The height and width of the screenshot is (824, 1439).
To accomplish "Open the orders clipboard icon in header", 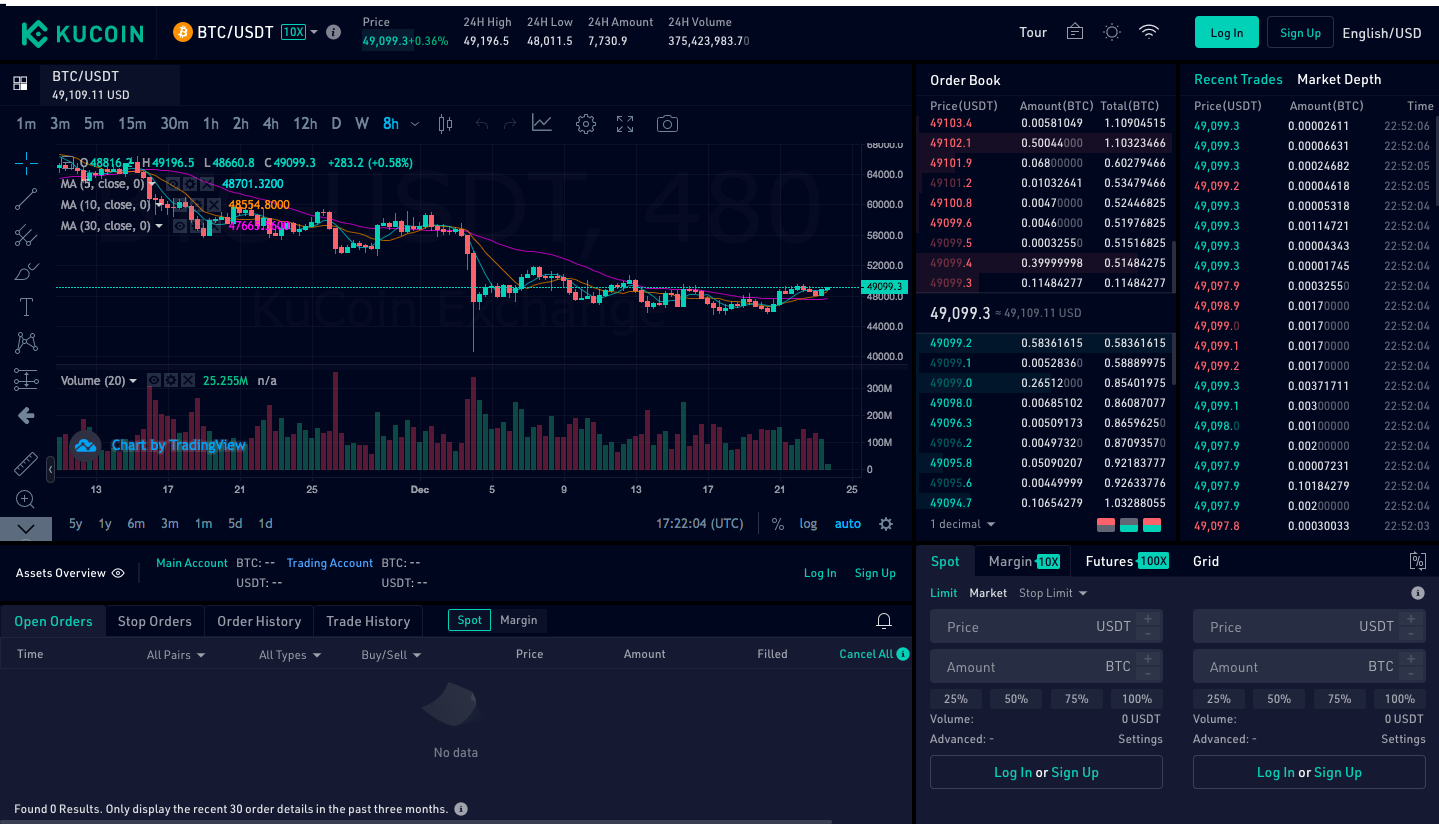I will coord(1075,32).
